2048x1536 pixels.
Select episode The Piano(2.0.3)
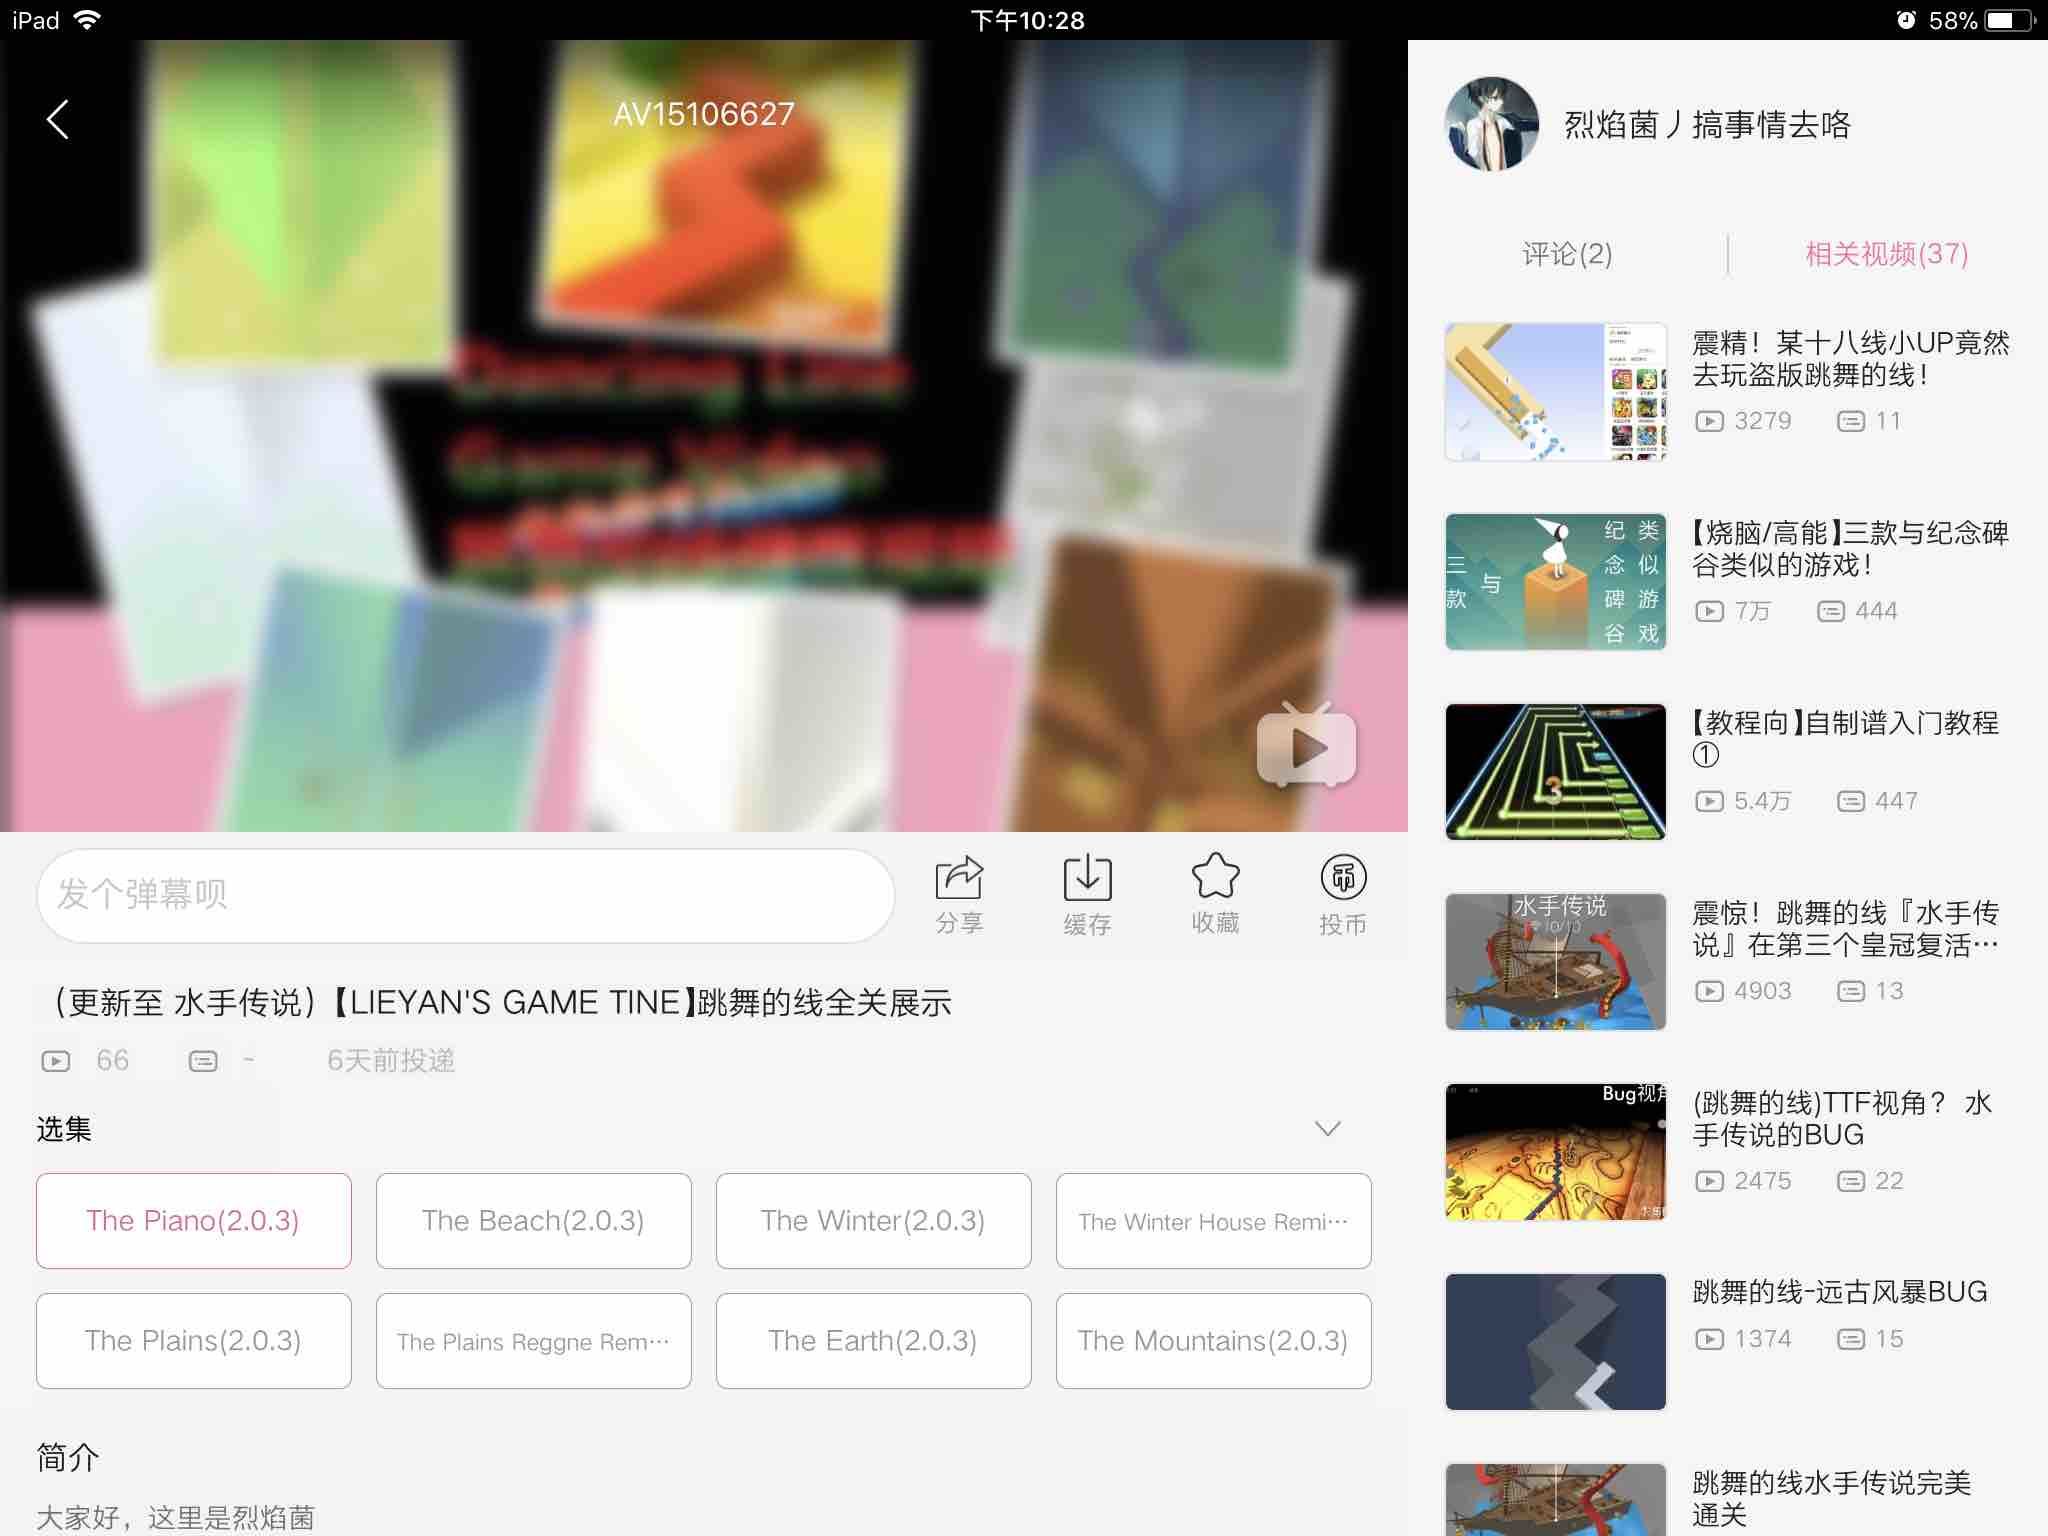click(x=194, y=1221)
